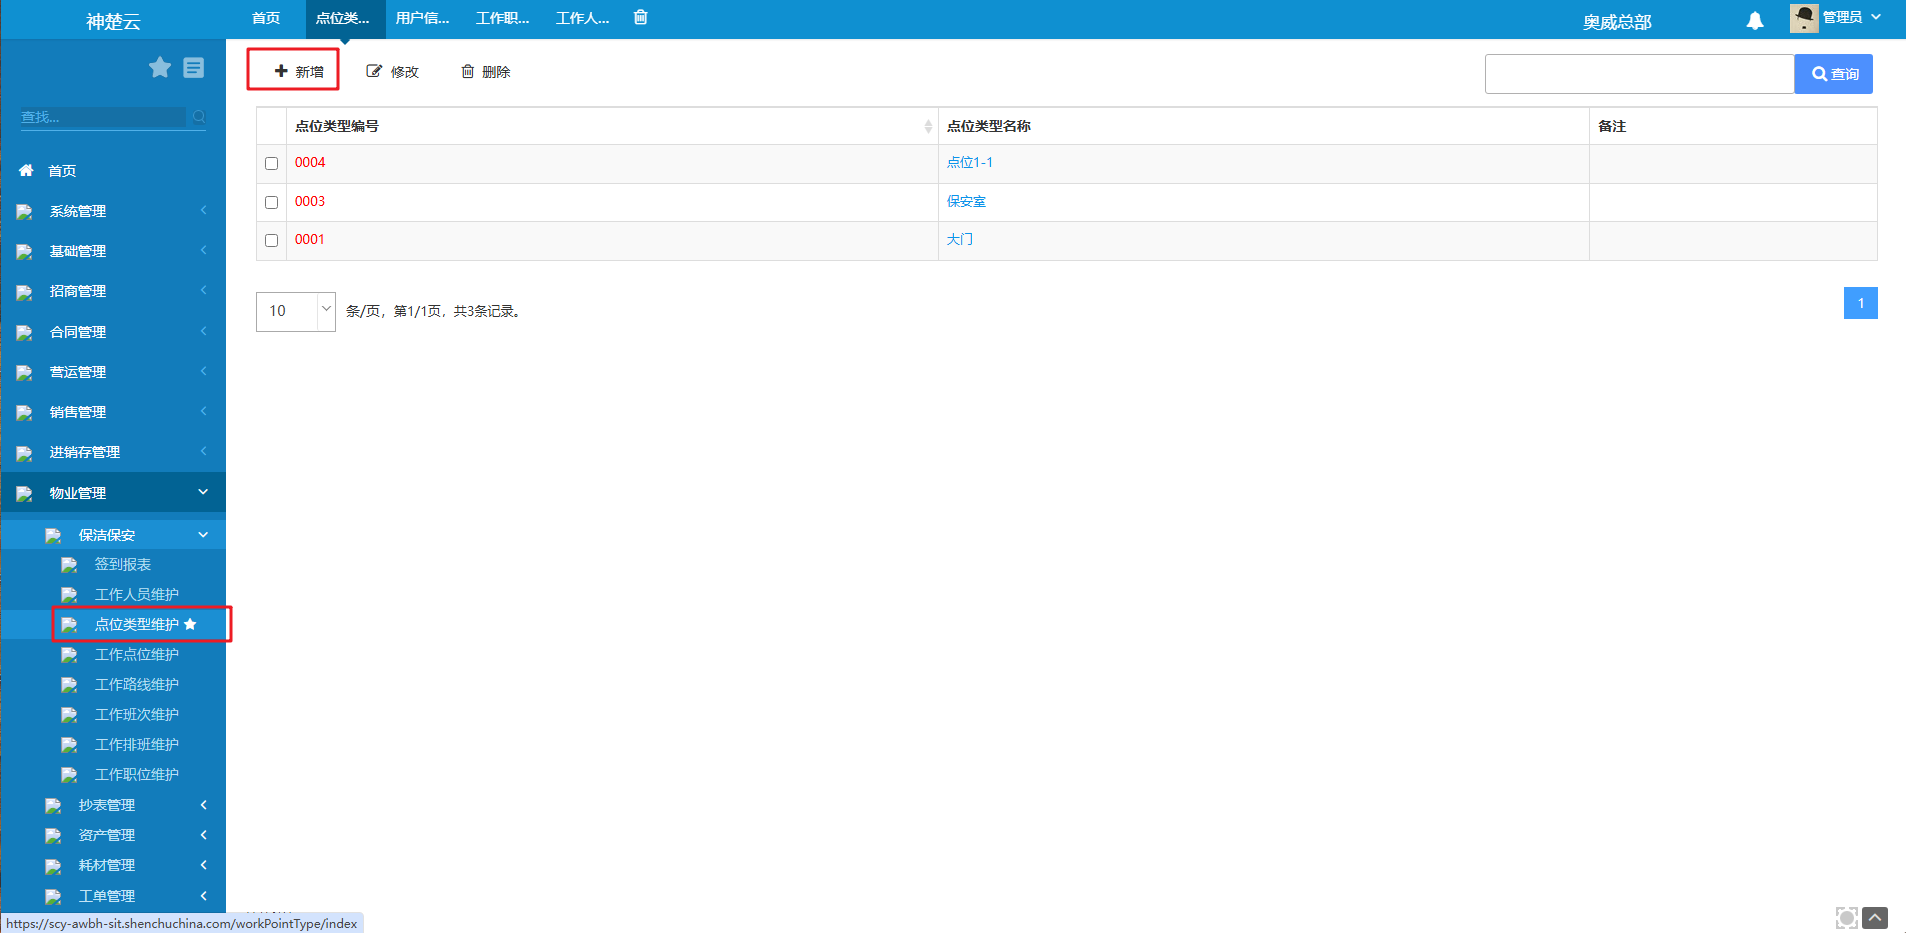Screen dimensions: 1906x933
Task: Click the 删除 delete button
Action: (x=486, y=72)
